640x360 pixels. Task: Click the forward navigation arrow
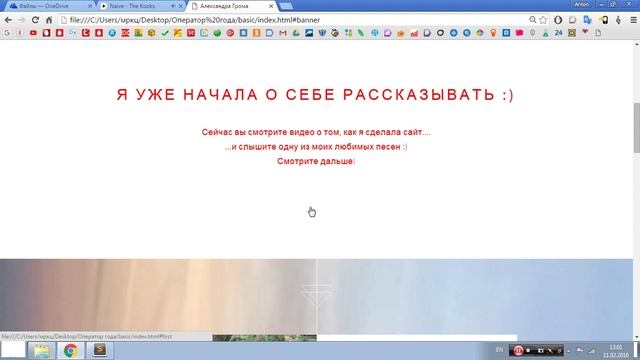(22, 20)
